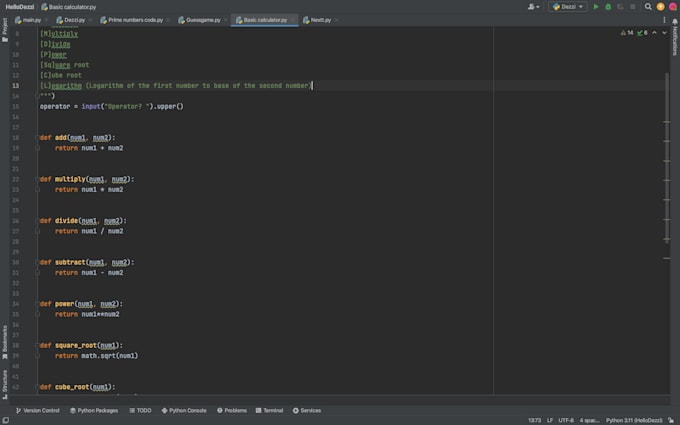The width and height of the screenshot is (680, 425).
Task: Open the Problems tool window
Action: click(x=232, y=410)
